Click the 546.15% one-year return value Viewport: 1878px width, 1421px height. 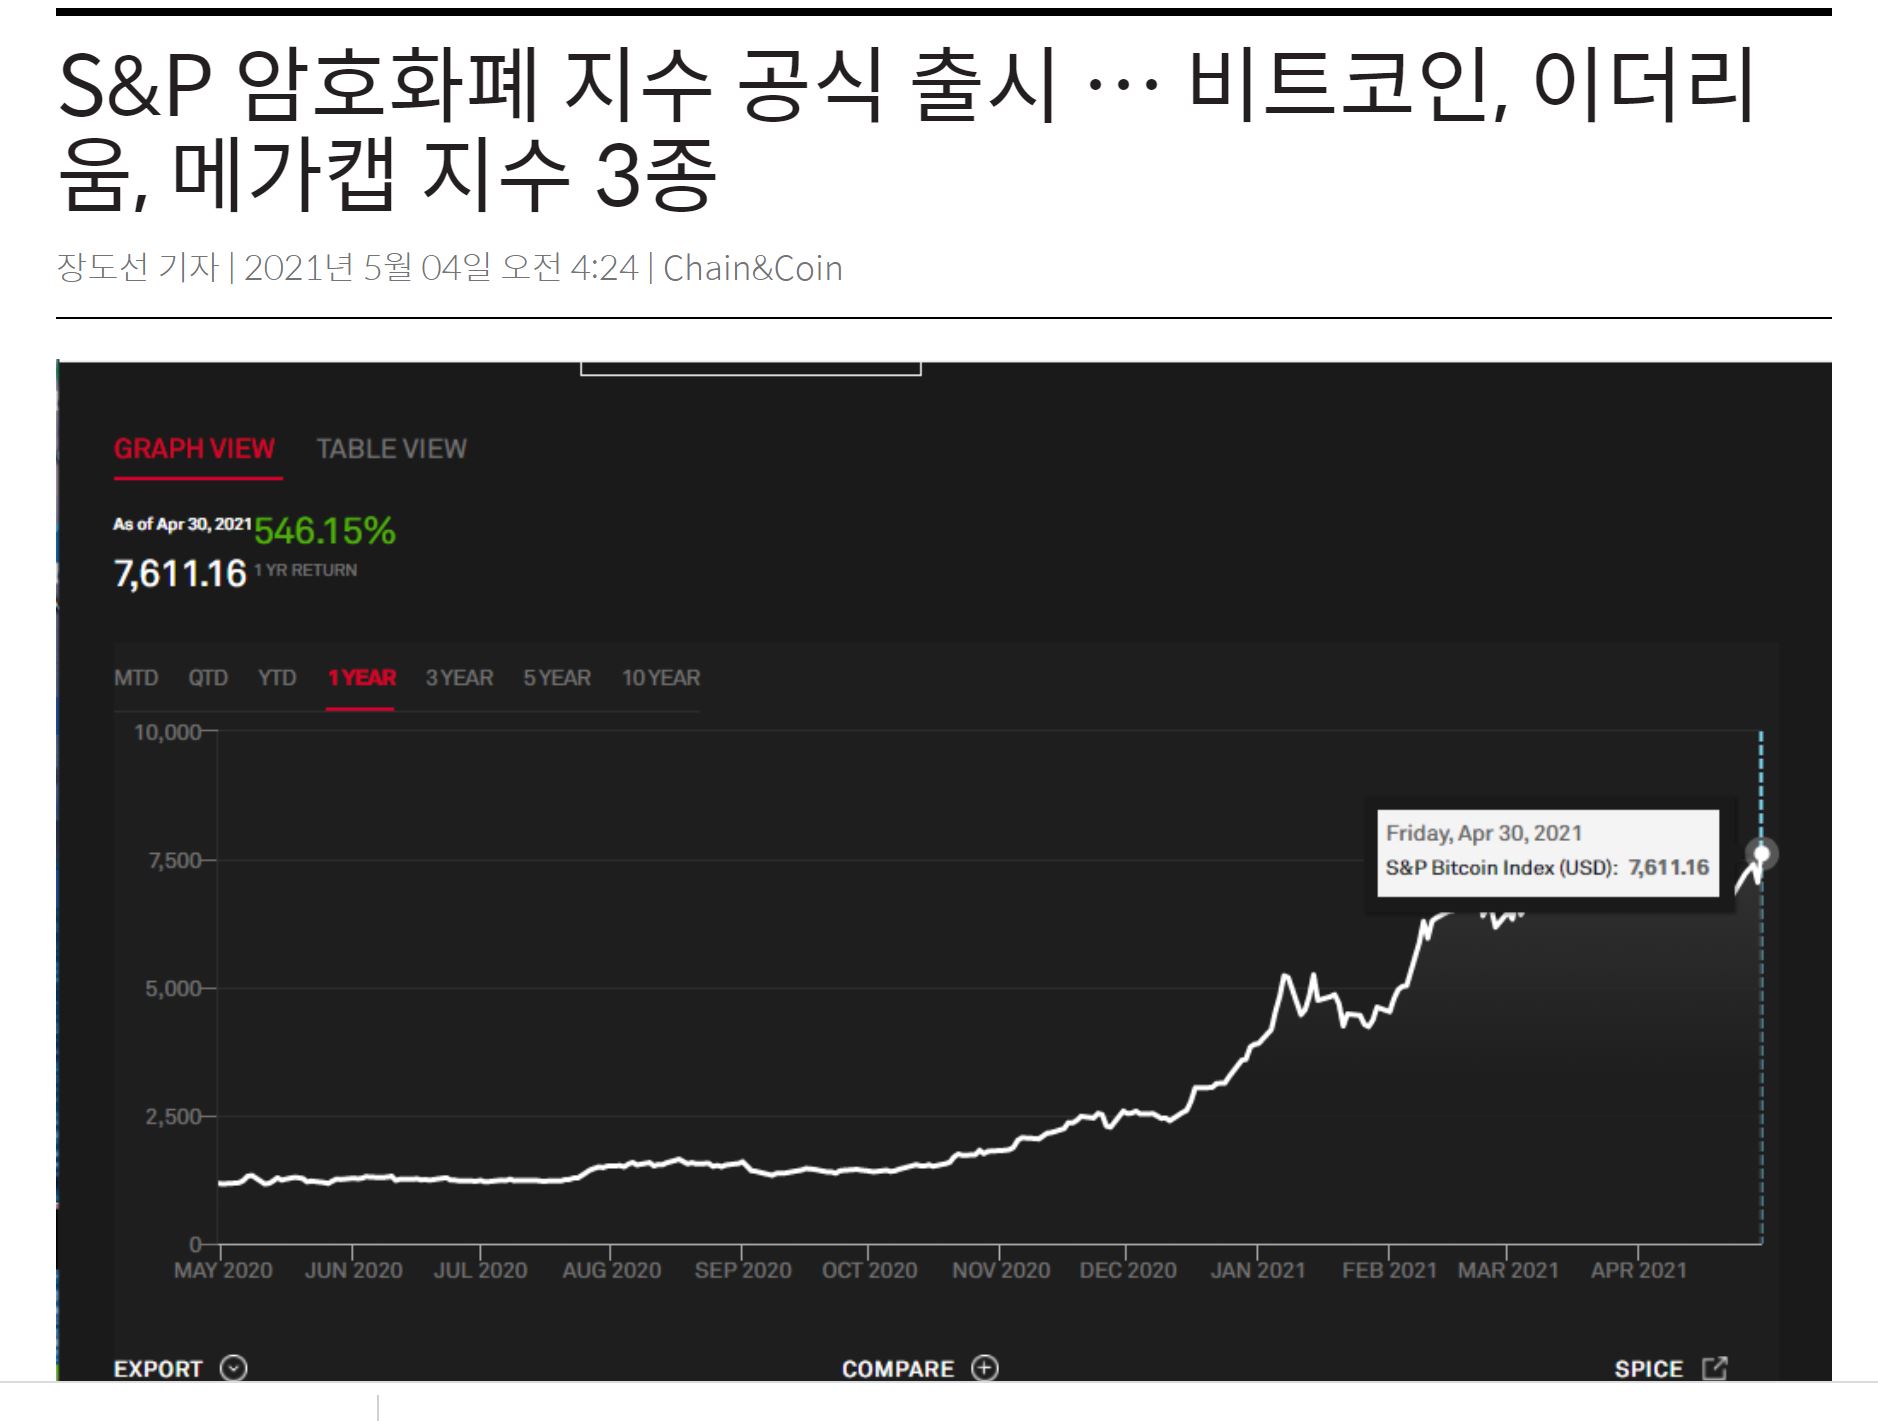click(x=325, y=531)
